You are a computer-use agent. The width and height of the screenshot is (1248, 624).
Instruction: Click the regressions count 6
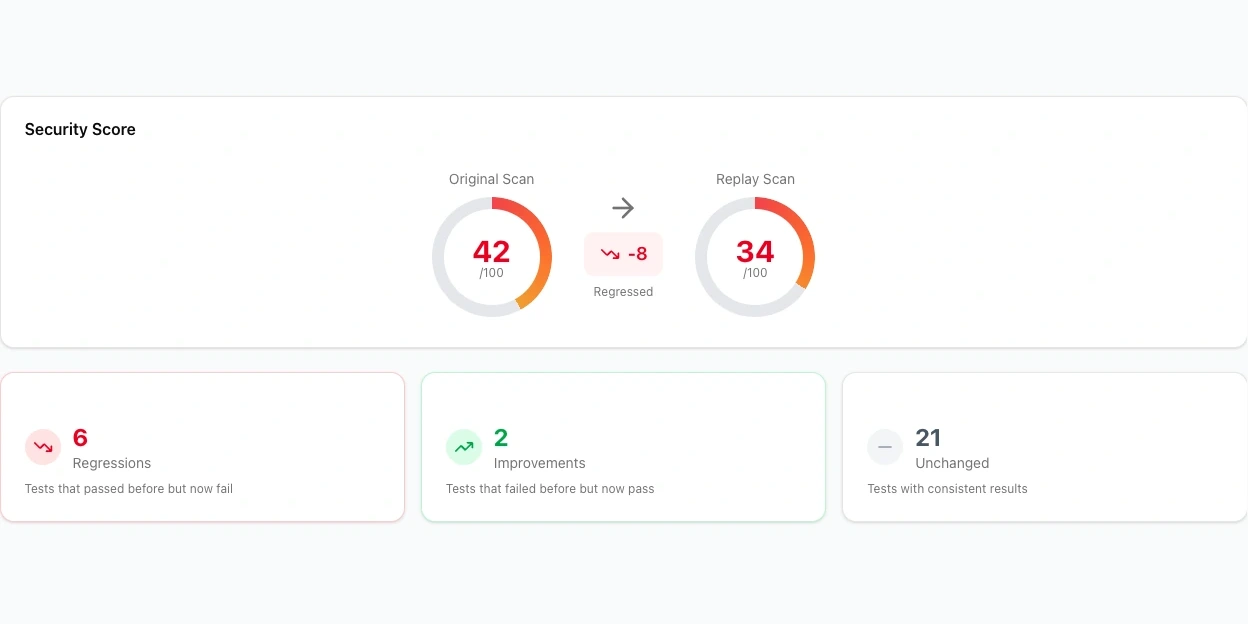point(81,437)
